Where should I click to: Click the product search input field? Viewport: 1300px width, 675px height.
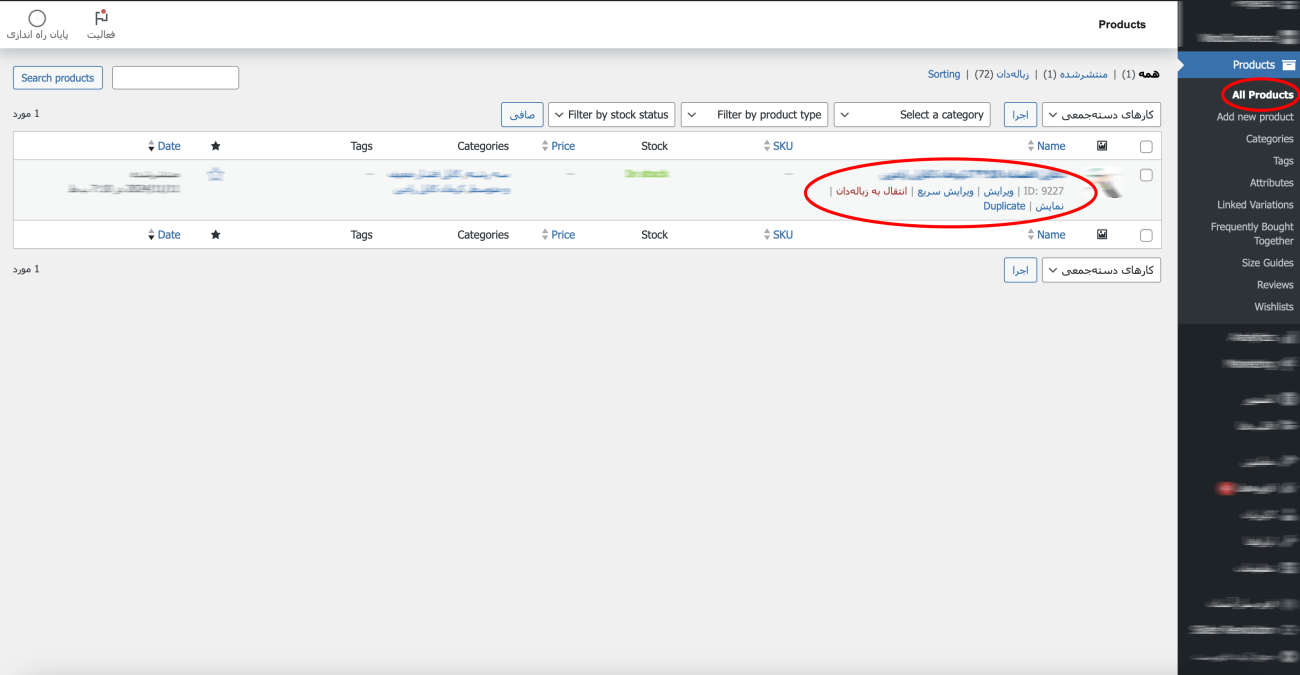click(x=175, y=78)
